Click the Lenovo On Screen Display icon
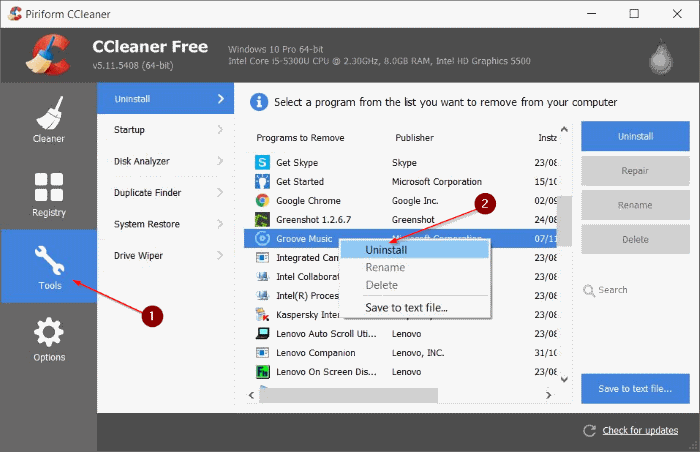Viewport: 700px width, 452px height. point(262,372)
